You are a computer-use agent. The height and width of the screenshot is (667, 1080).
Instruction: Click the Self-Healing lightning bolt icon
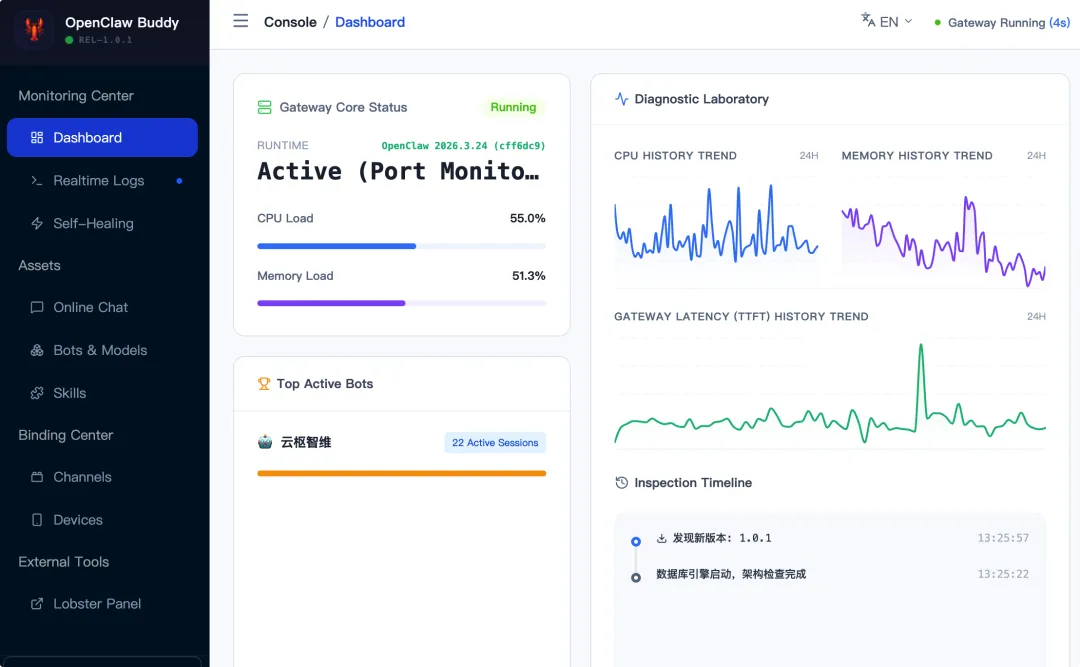pyautogui.click(x=37, y=223)
